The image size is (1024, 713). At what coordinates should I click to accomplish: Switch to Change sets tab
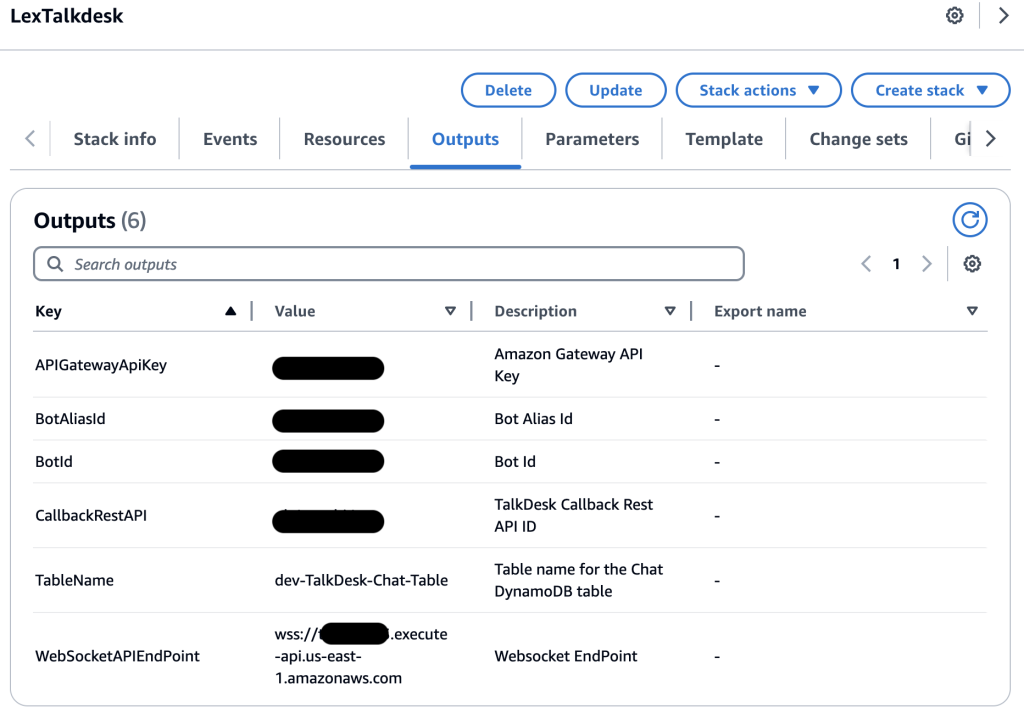[859, 139]
